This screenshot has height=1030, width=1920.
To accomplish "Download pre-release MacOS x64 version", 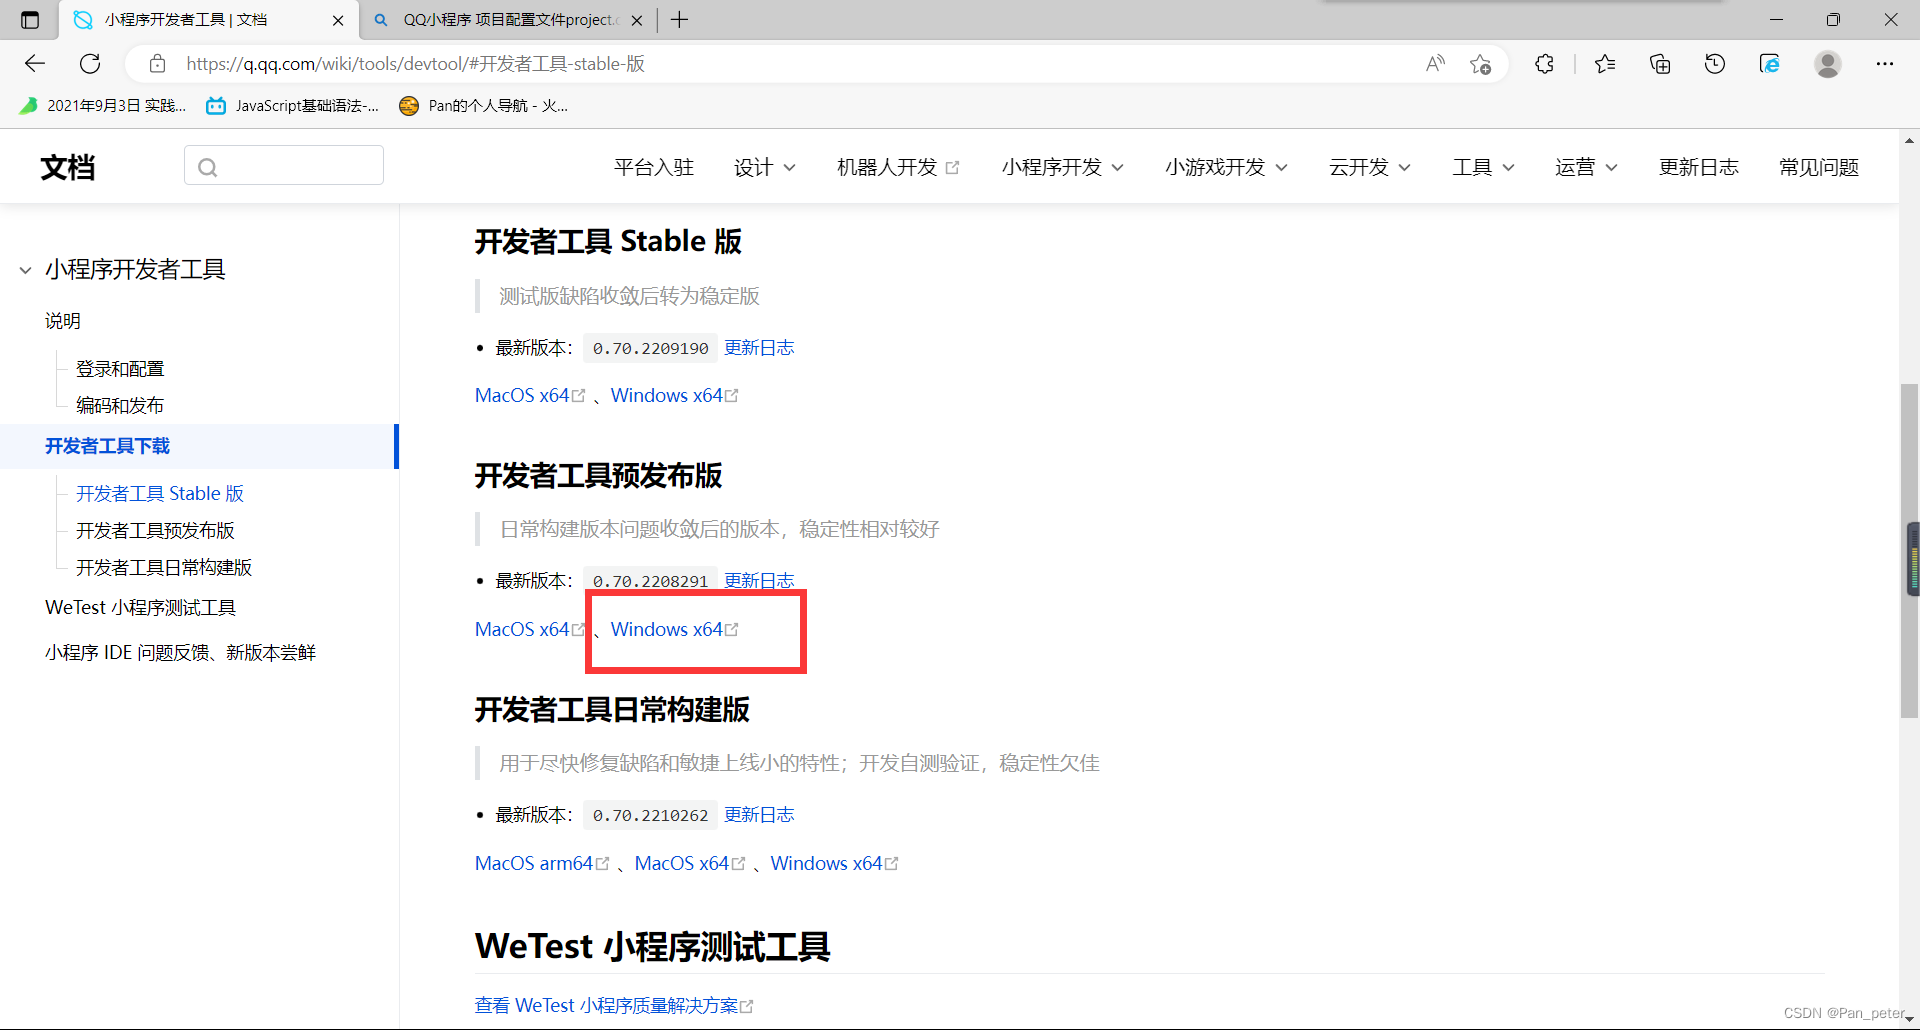I will pyautogui.click(x=530, y=630).
